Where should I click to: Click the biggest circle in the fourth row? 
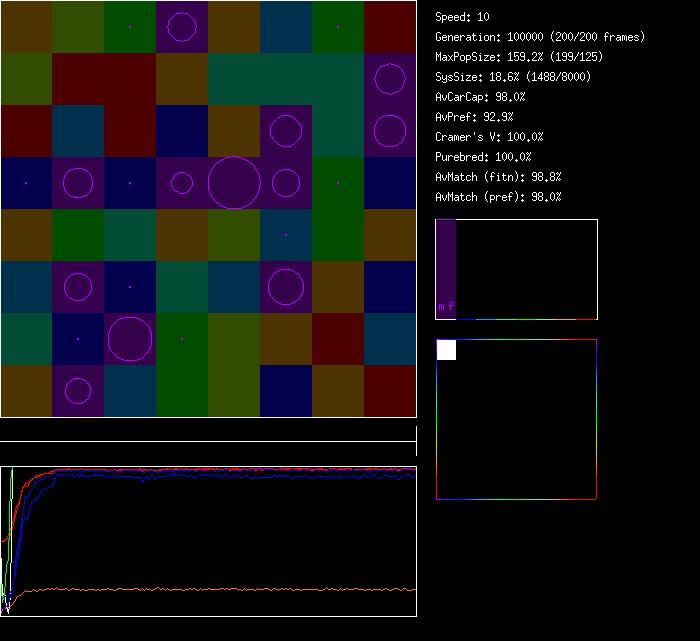pyautogui.click(x=234, y=183)
